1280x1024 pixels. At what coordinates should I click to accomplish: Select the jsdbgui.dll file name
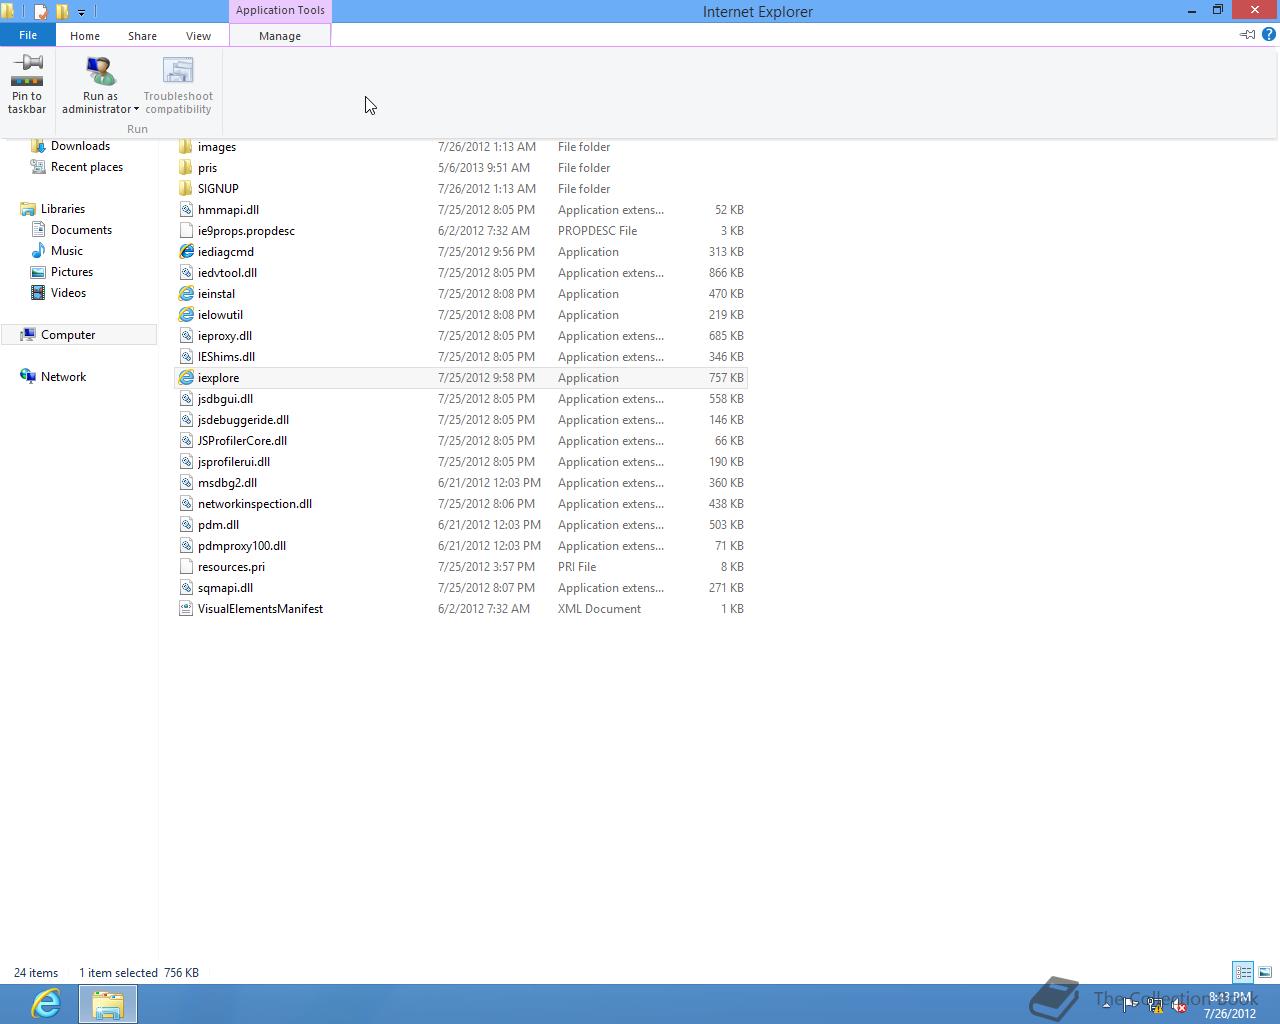click(x=225, y=399)
